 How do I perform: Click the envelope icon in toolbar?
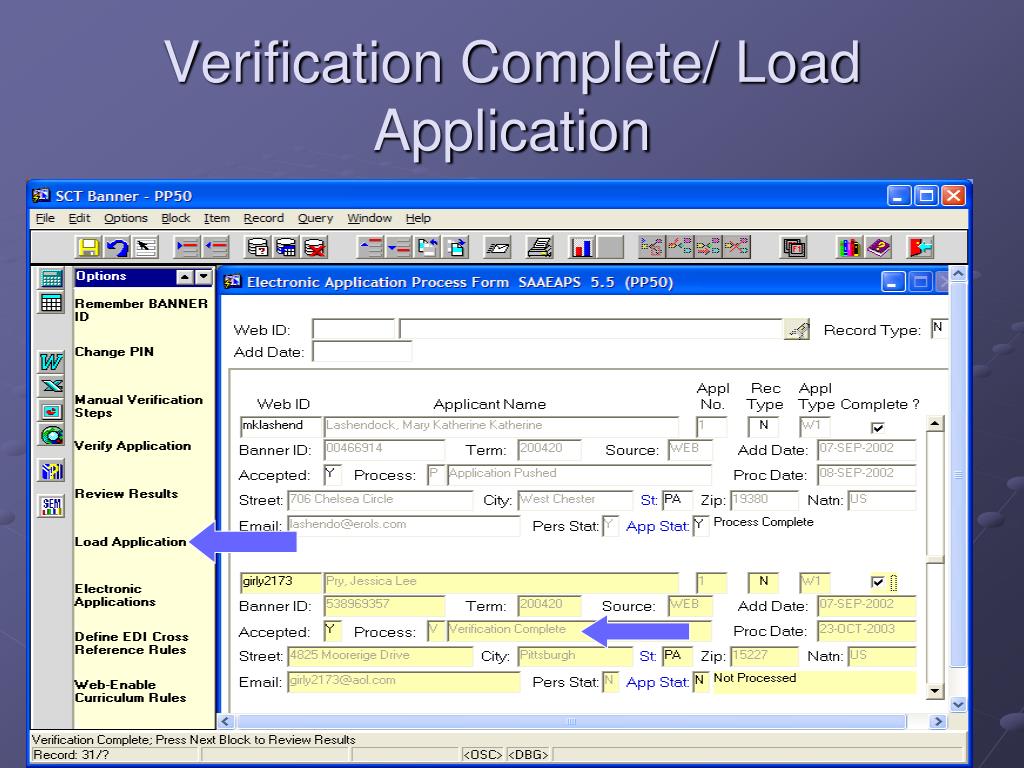(x=498, y=248)
